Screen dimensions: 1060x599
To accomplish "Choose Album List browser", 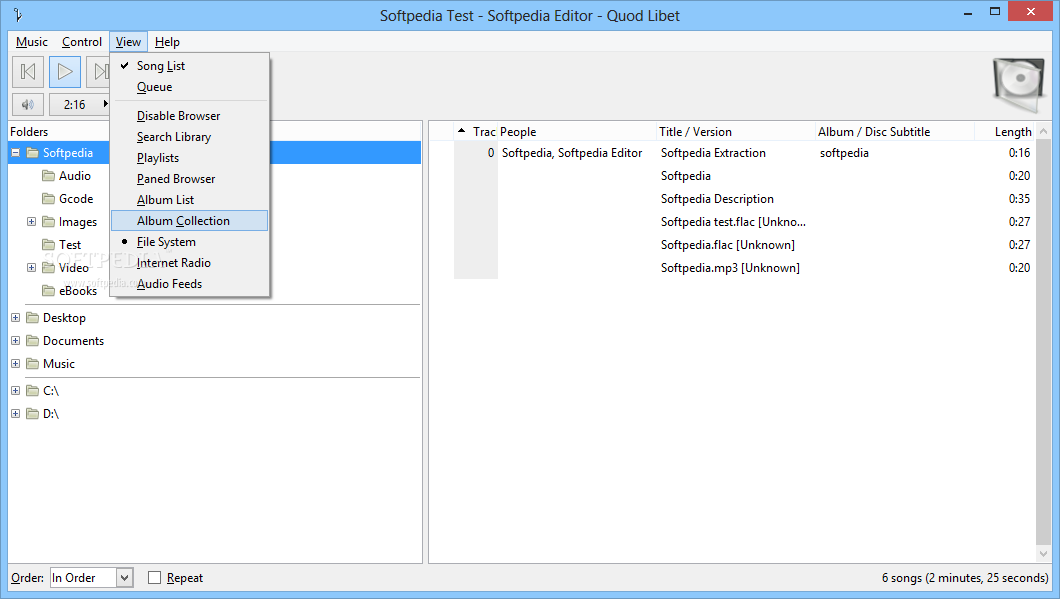I will (189, 200).
